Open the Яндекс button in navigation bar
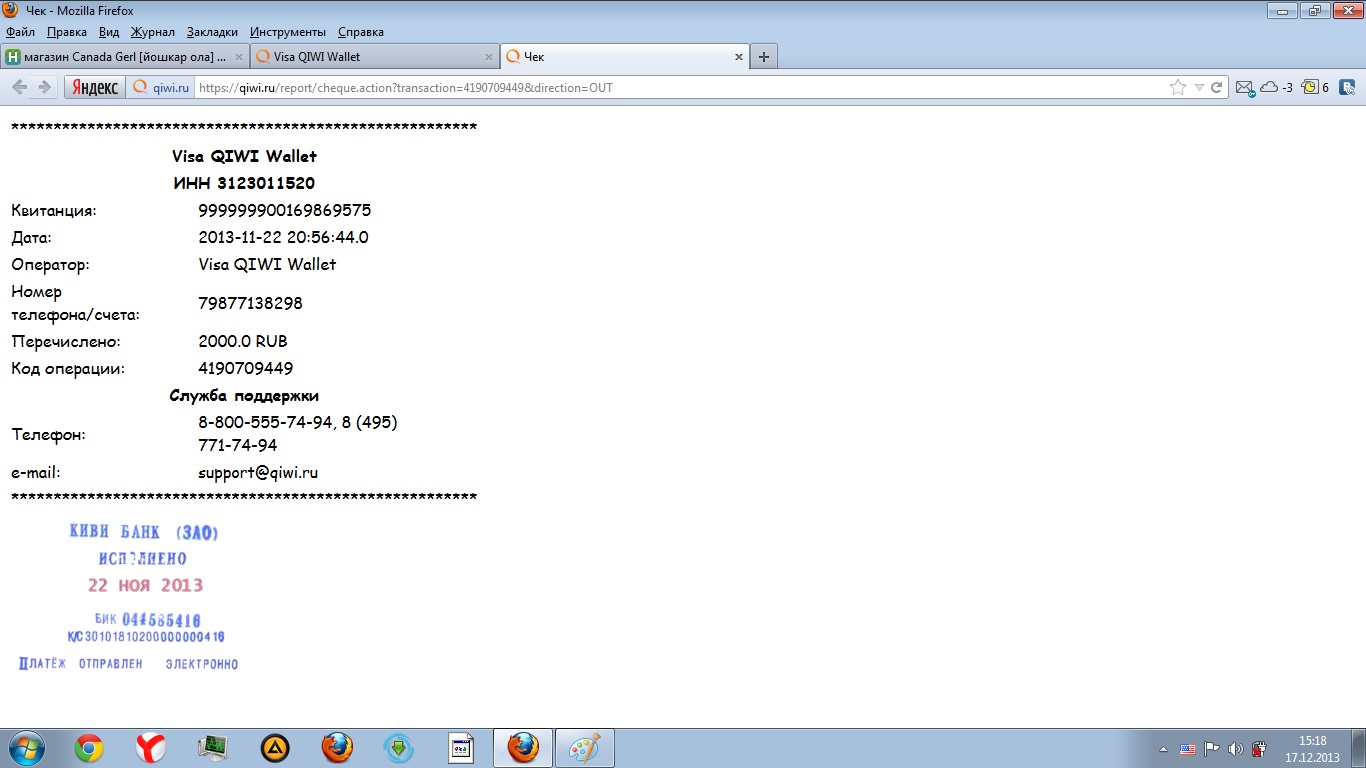The width and height of the screenshot is (1366, 768). tap(94, 88)
